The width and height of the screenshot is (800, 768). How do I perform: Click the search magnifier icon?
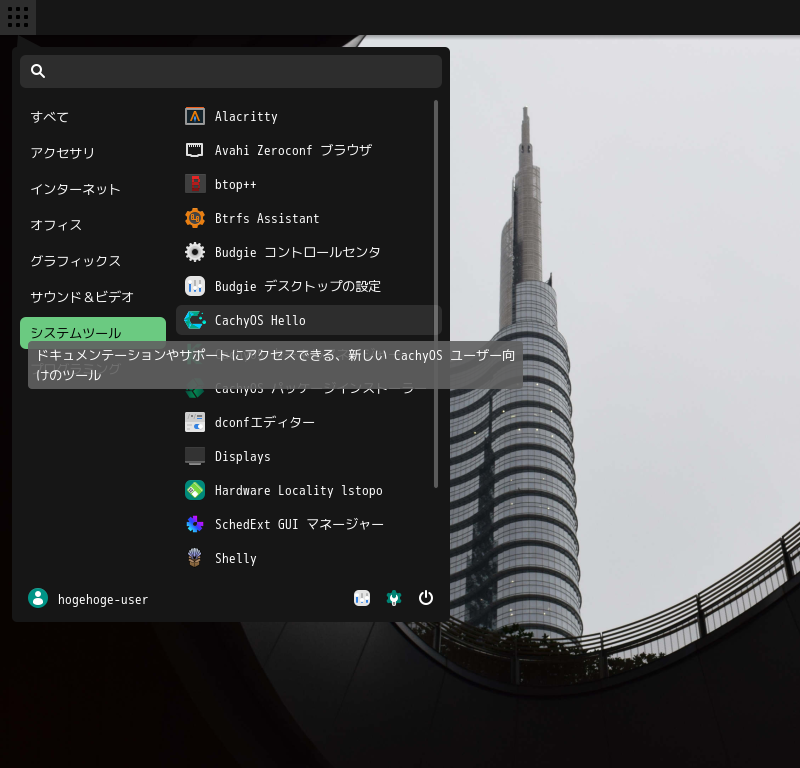pyautogui.click(x=38, y=71)
